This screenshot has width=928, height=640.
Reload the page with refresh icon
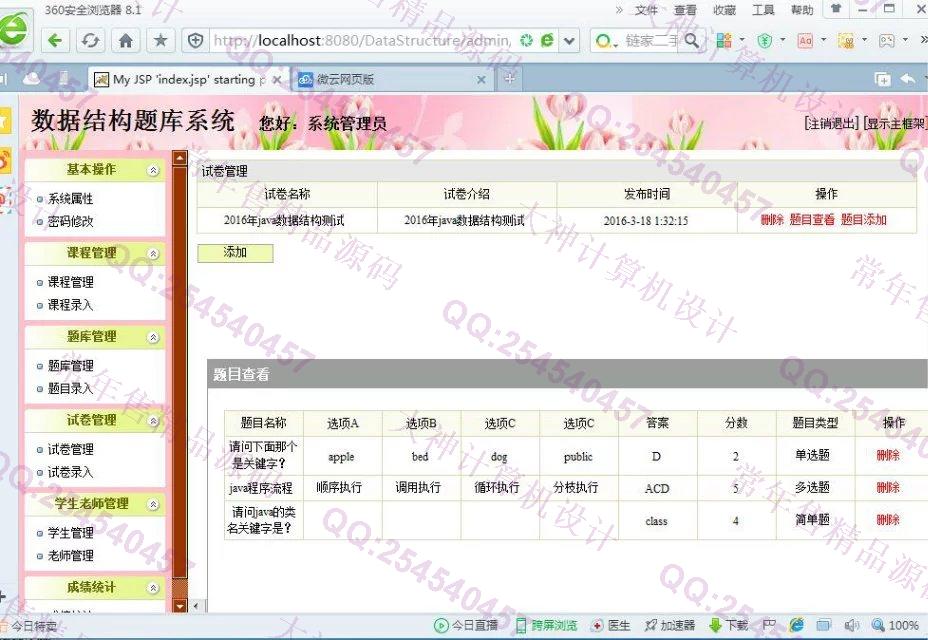90,41
